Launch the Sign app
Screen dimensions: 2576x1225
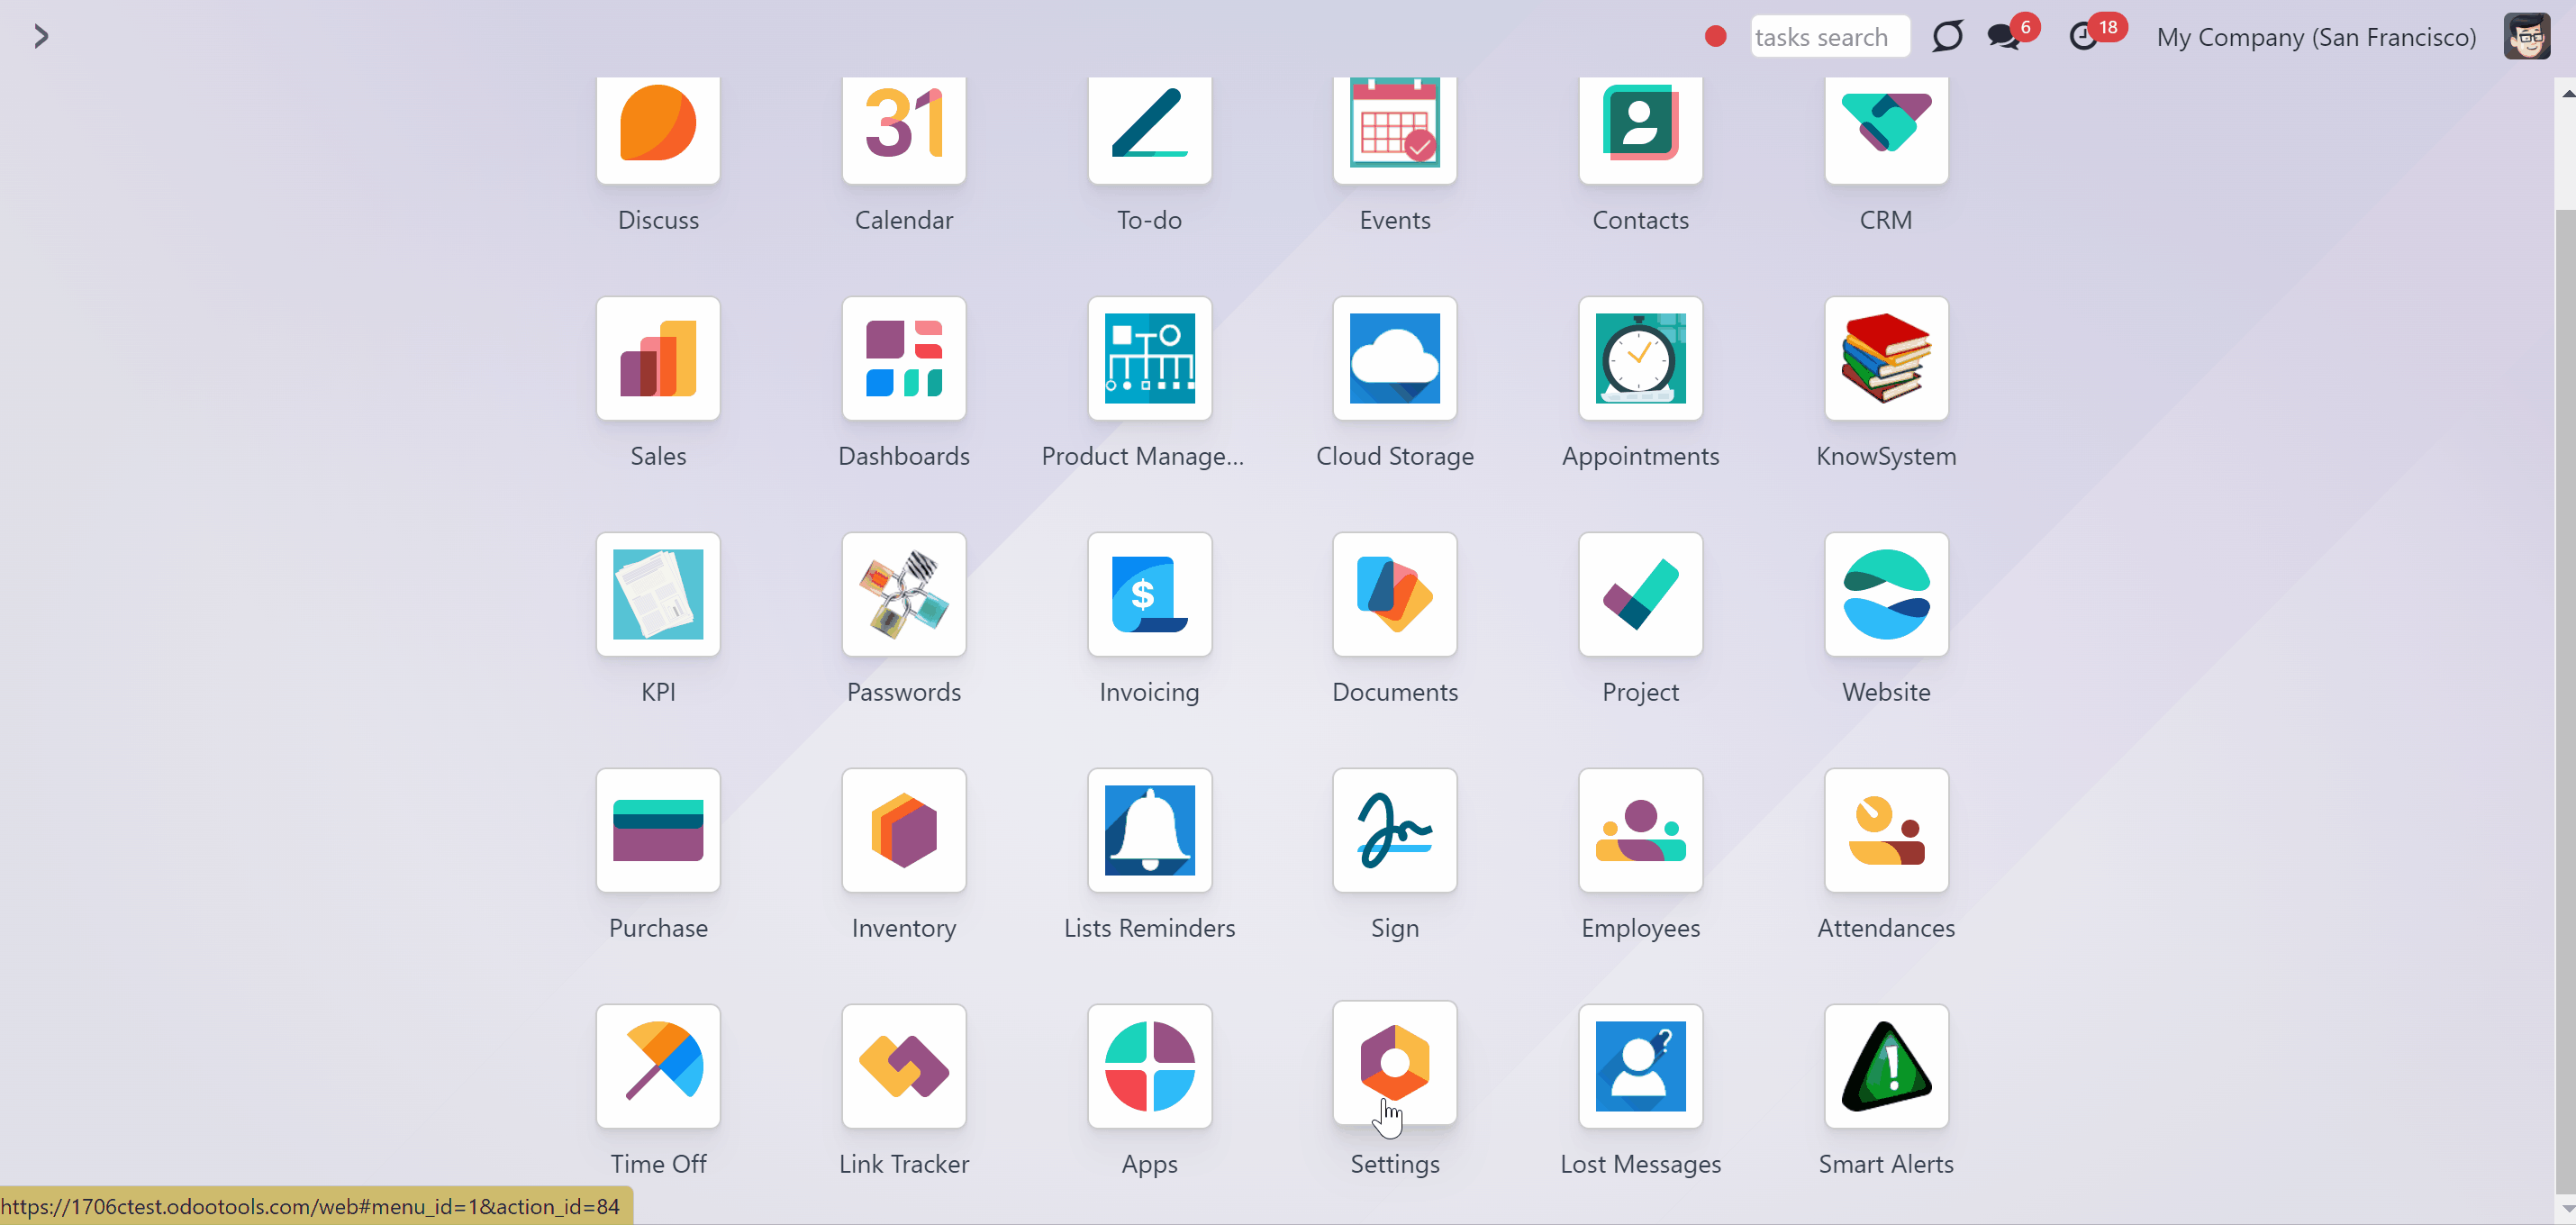pos(1395,831)
